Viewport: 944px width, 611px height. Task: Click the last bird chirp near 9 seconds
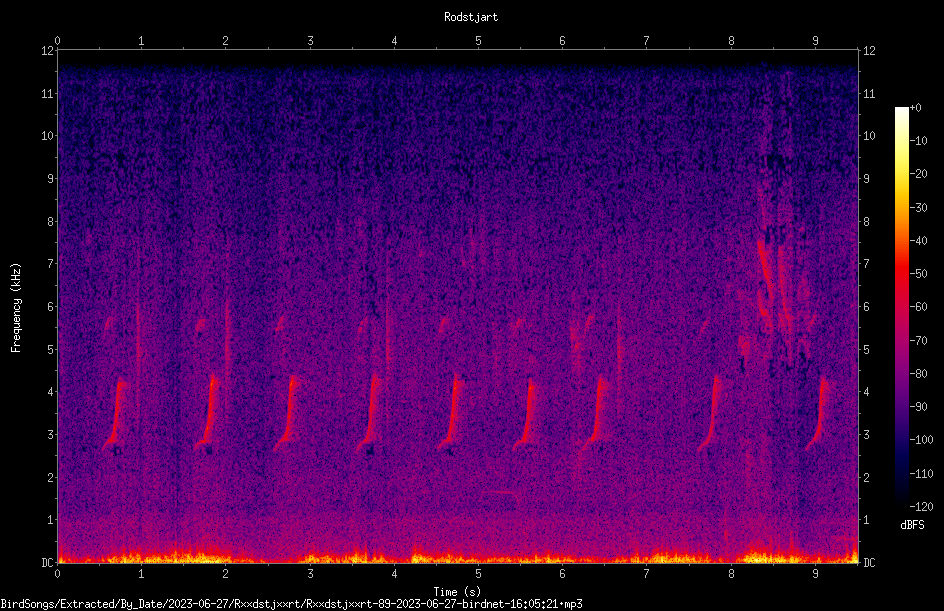pos(819,413)
